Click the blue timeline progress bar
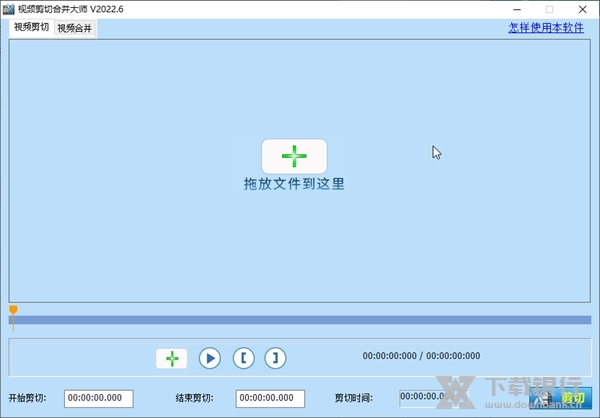This screenshot has height=418, width=600. [300, 320]
